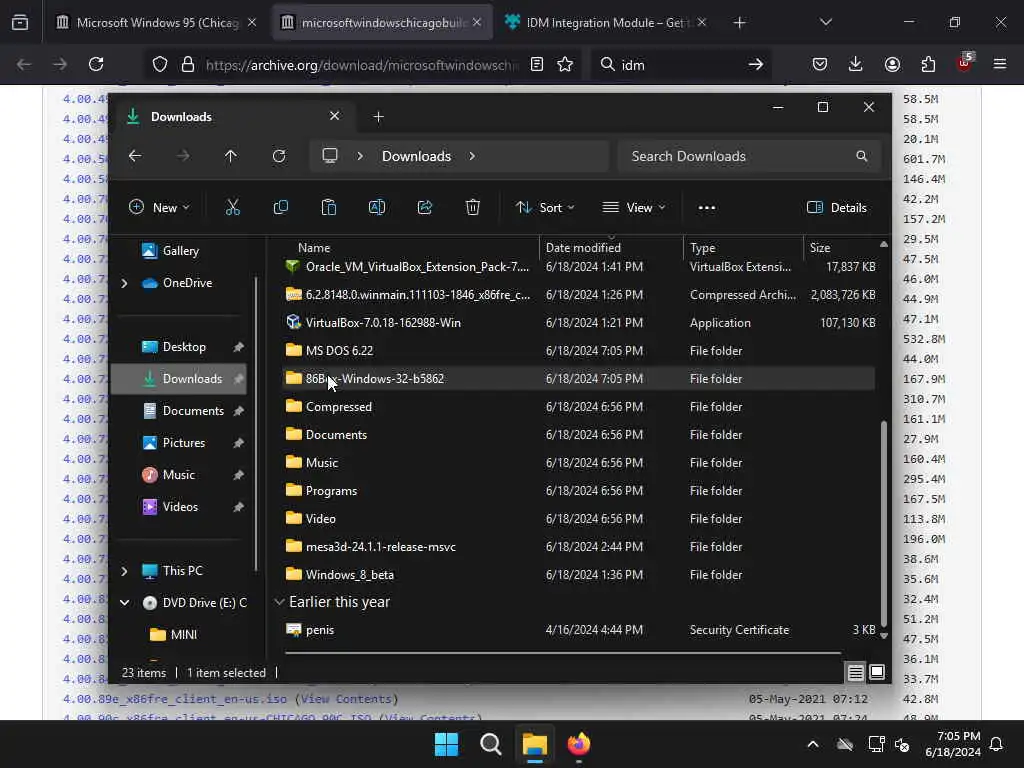Click the search magnifier in Search Downloads box
This screenshot has width=1024, height=768.
861,156
